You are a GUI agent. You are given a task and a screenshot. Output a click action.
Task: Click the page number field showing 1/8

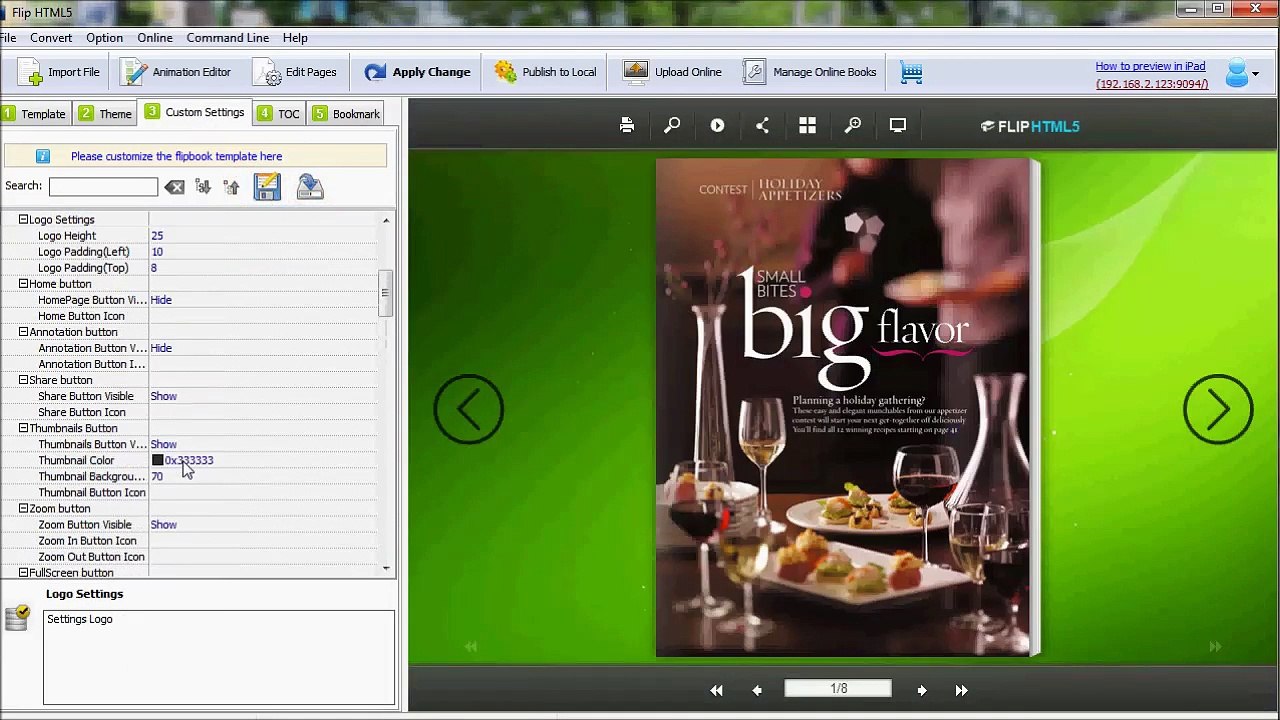pos(838,689)
